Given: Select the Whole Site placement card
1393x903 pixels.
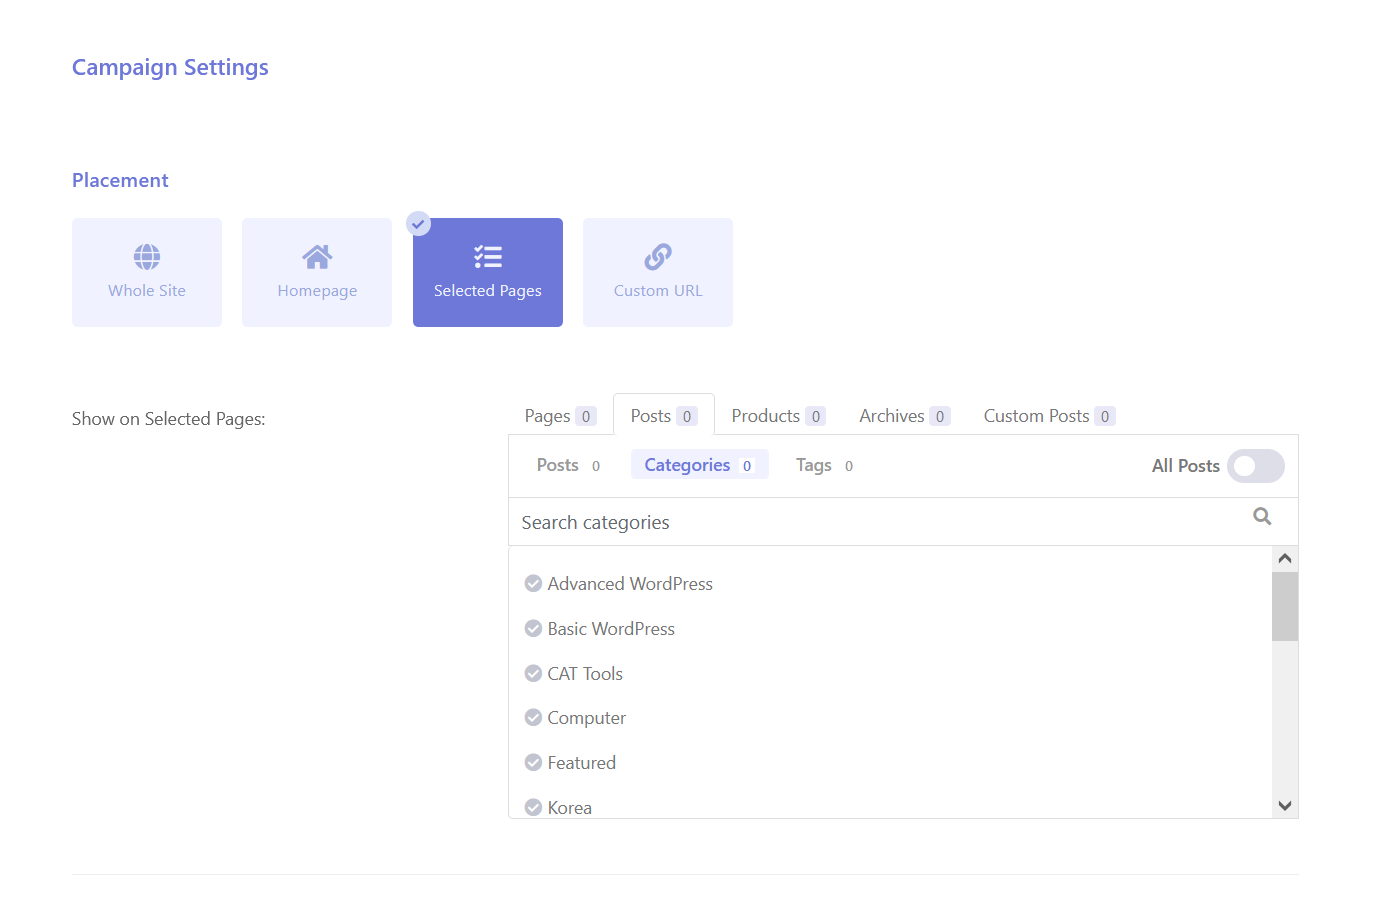Looking at the screenshot, I should [147, 272].
